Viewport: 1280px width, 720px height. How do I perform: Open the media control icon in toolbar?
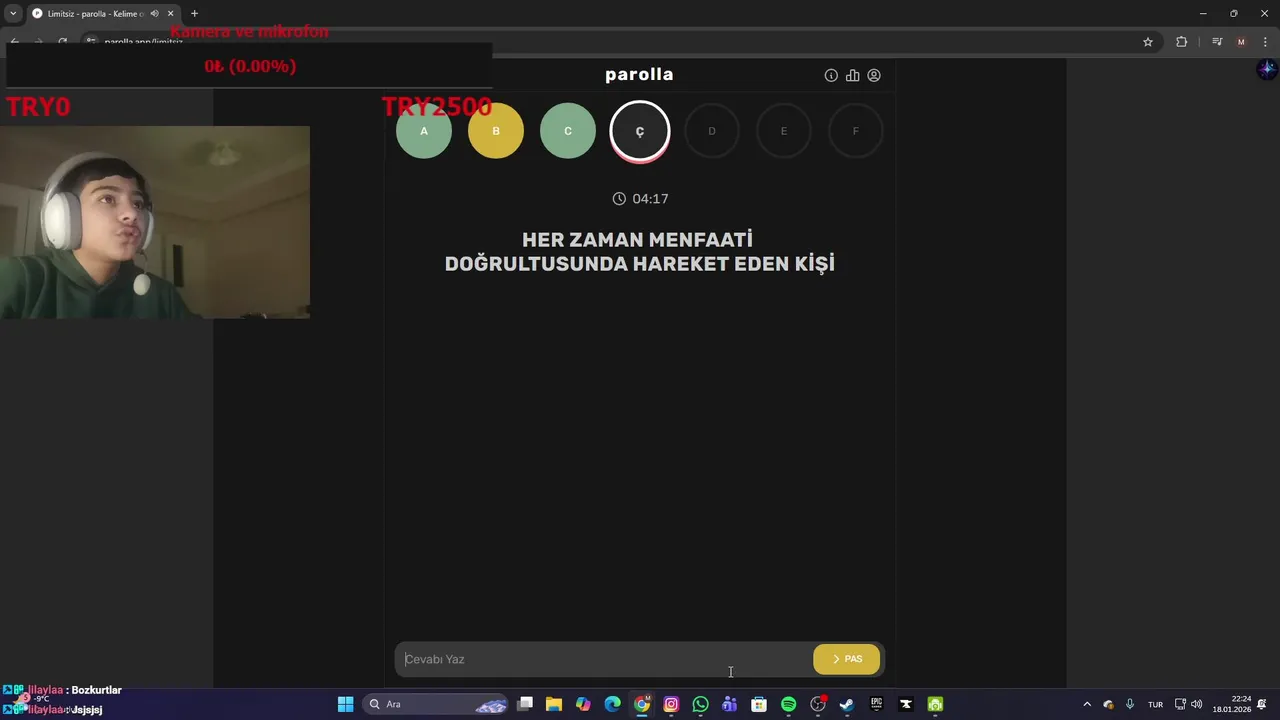click(1217, 42)
